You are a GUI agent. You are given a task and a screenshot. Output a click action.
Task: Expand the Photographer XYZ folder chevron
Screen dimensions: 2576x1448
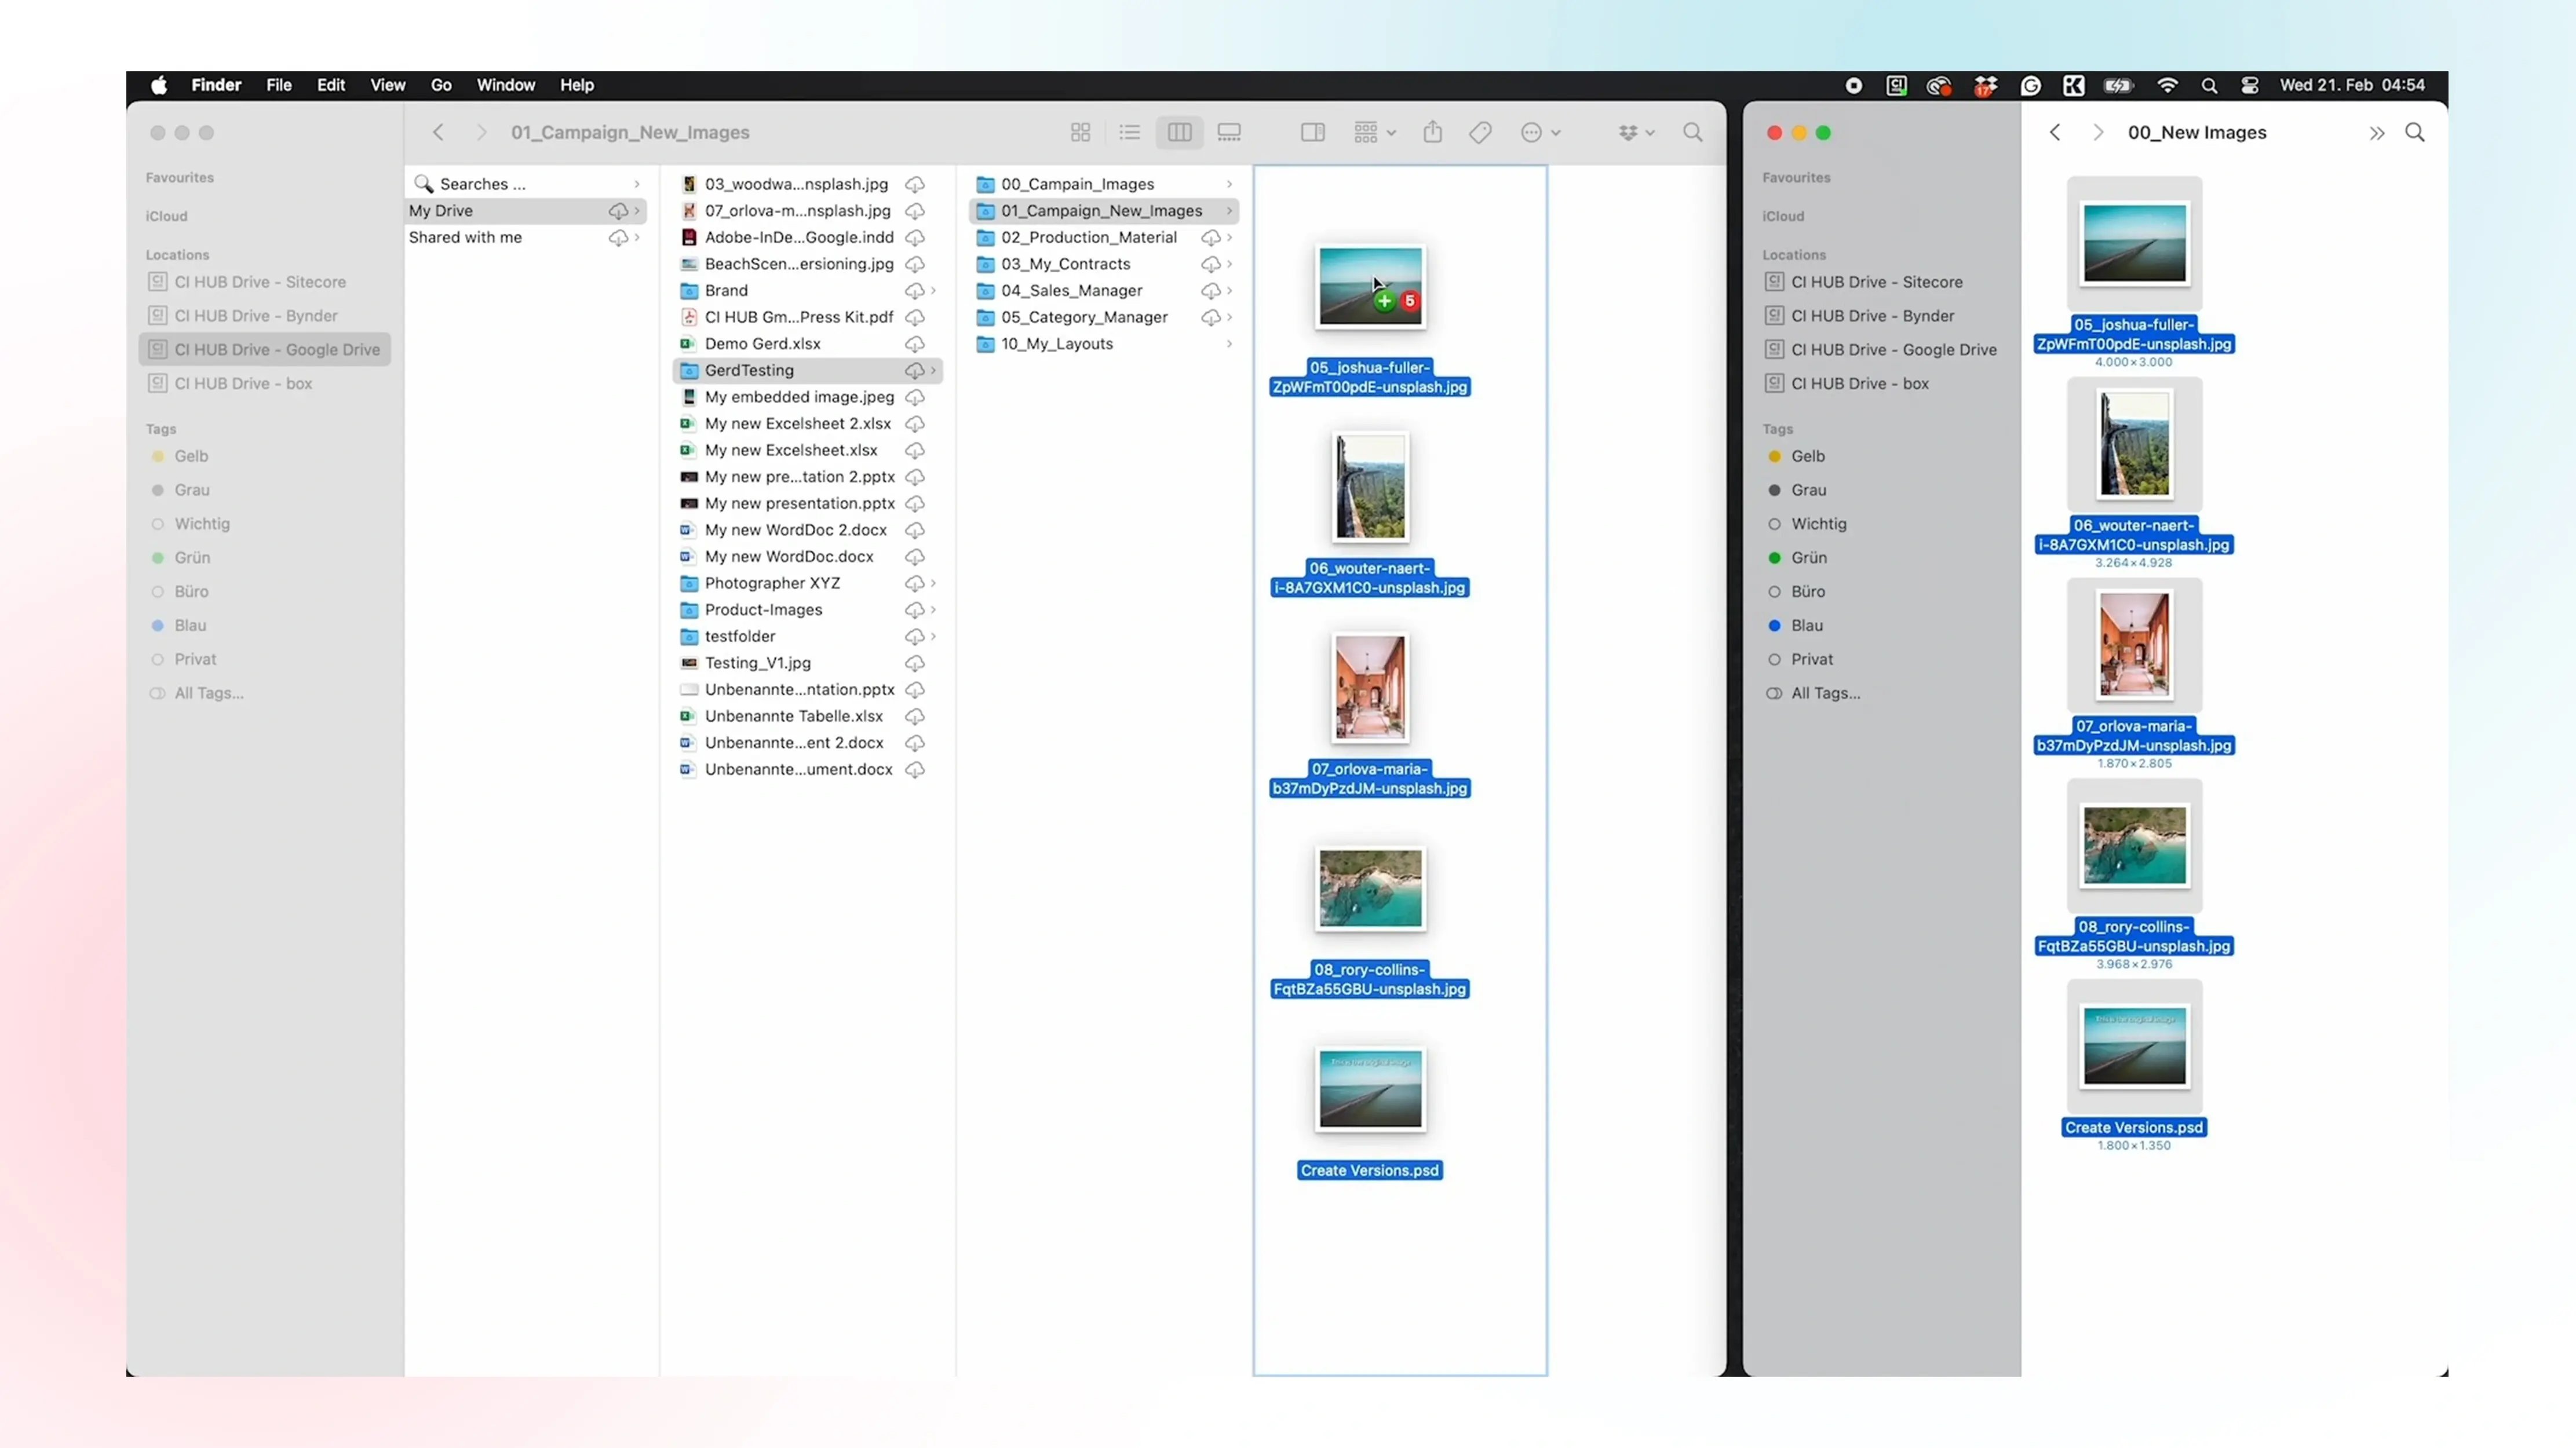coord(933,583)
